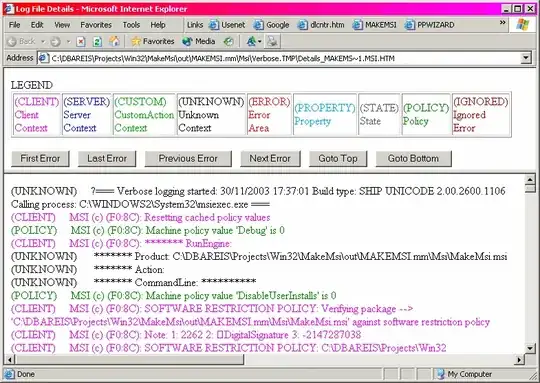
Task: Open the Help menu
Action: [158, 25]
